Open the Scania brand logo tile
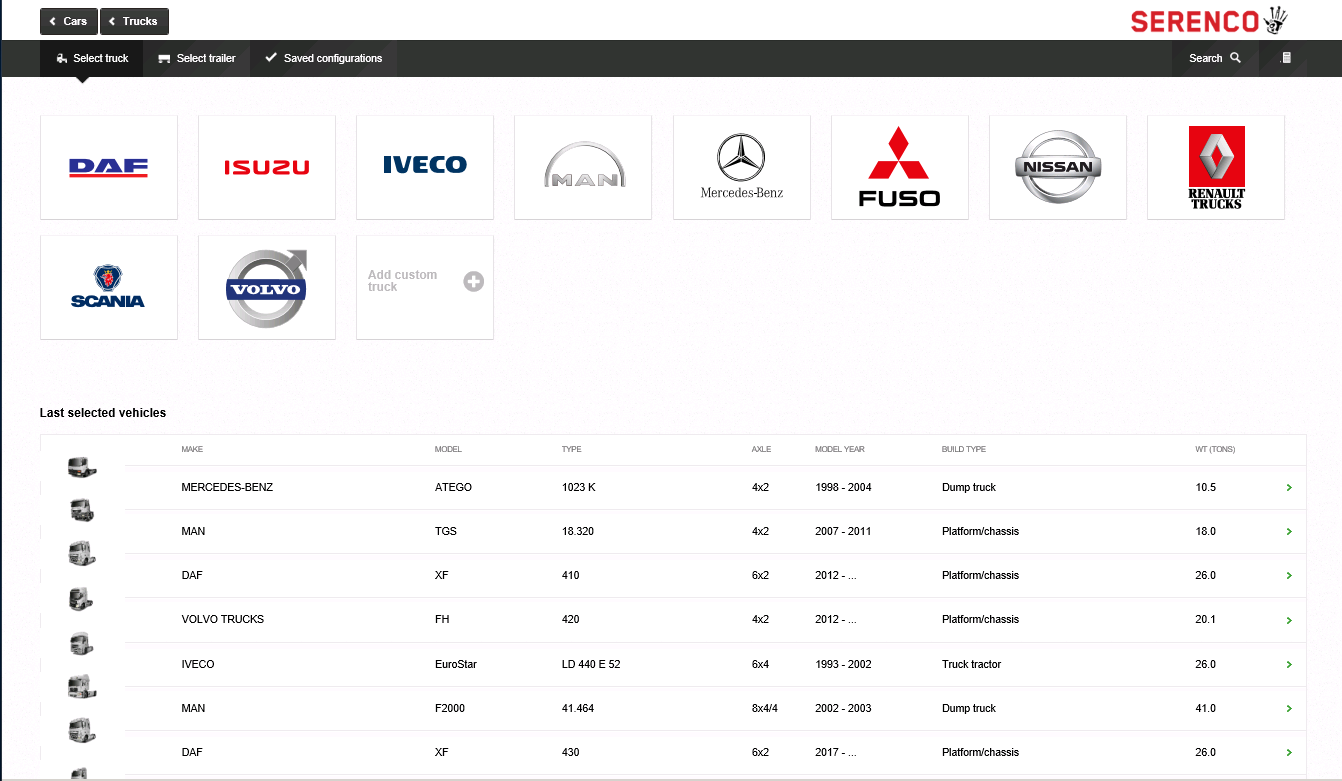This screenshot has height=781, width=1342. pos(109,288)
